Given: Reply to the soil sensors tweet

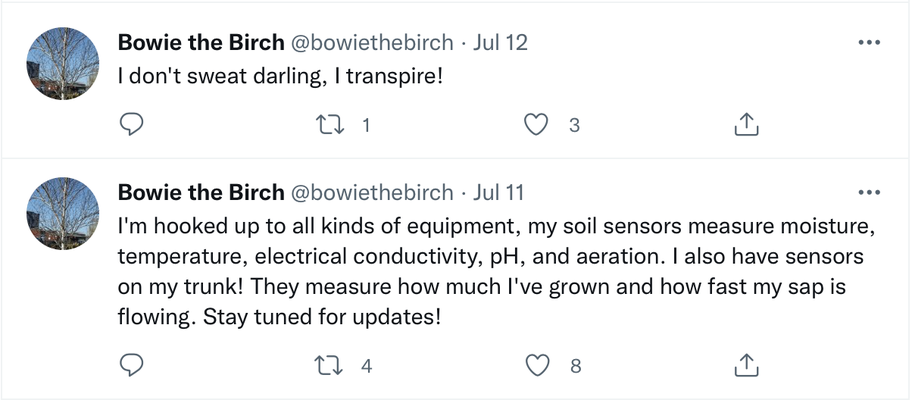Looking at the screenshot, I should pyautogui.click(x=132, y=365).
